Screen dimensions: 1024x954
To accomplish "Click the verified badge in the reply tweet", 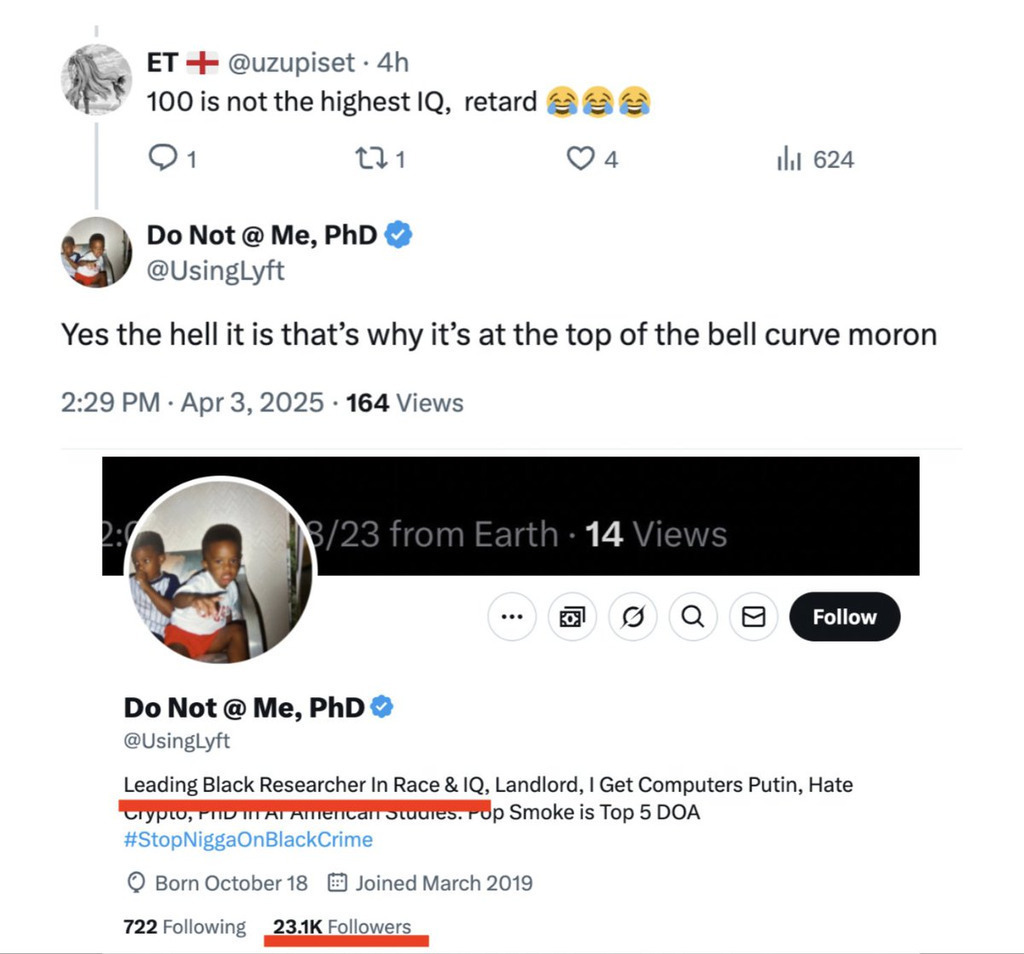I will [x=399, y=235].
